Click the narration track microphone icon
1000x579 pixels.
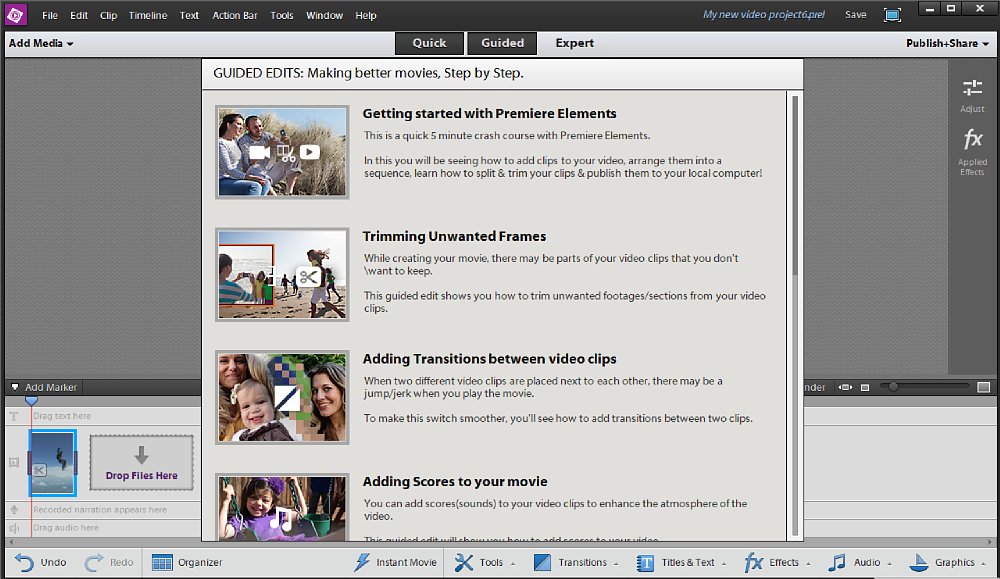click(x=14, y=509)
